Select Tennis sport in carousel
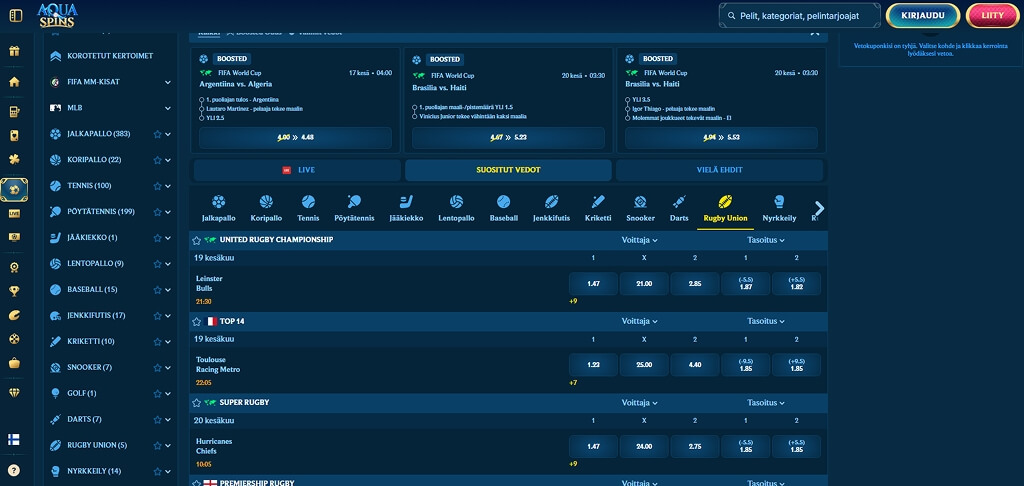Viewport: 1024px width, 486px height. 308,209
